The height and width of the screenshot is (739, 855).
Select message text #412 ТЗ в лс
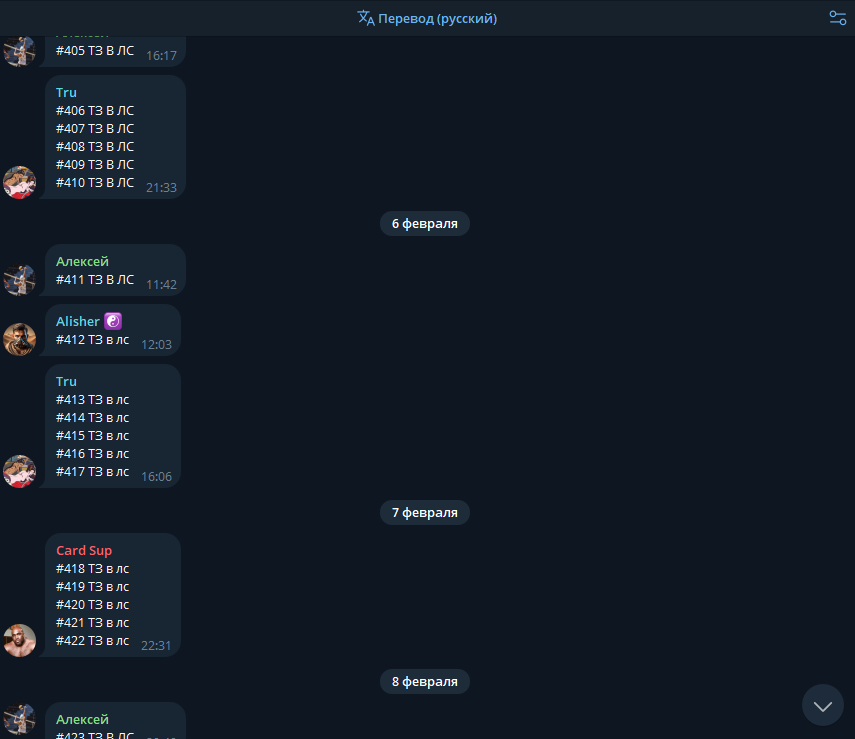coord(93,340)
